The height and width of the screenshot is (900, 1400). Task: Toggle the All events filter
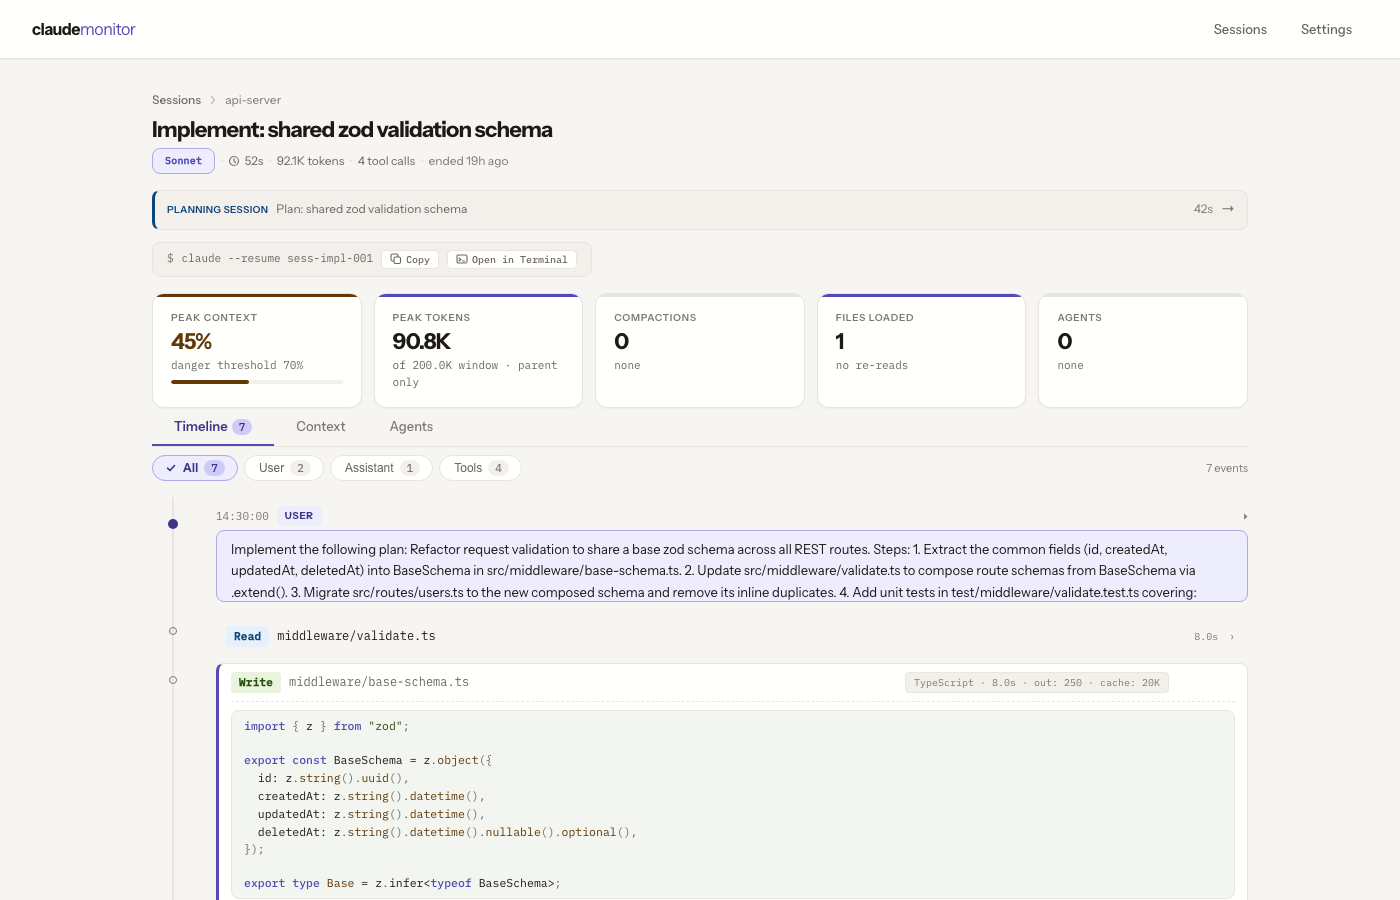(195, 468)
